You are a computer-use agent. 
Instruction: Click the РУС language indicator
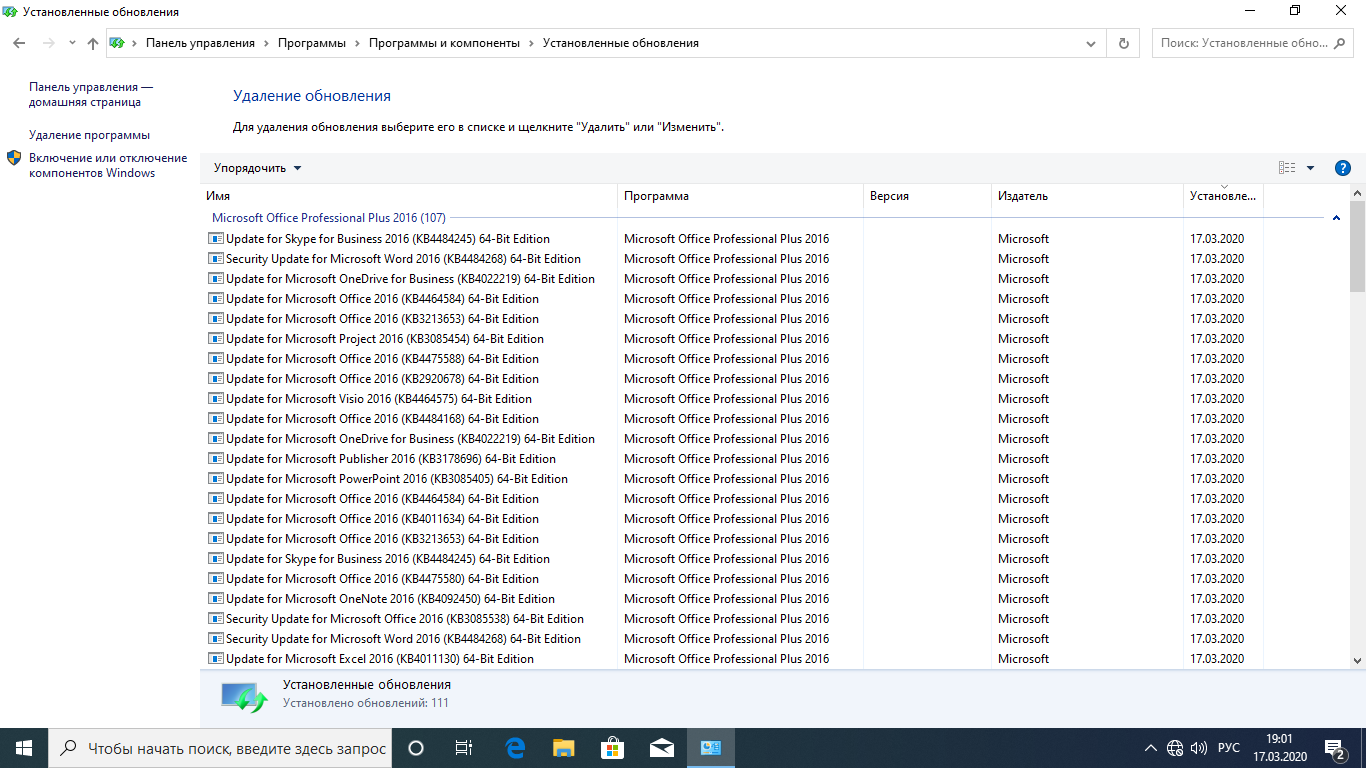point(1229,748)
